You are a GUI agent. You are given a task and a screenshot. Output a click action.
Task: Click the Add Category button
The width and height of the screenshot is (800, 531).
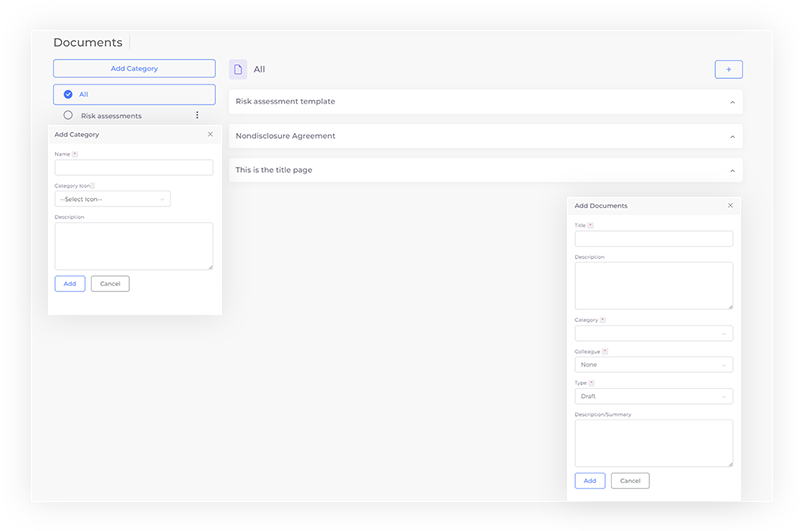click(x=134, y=68)
